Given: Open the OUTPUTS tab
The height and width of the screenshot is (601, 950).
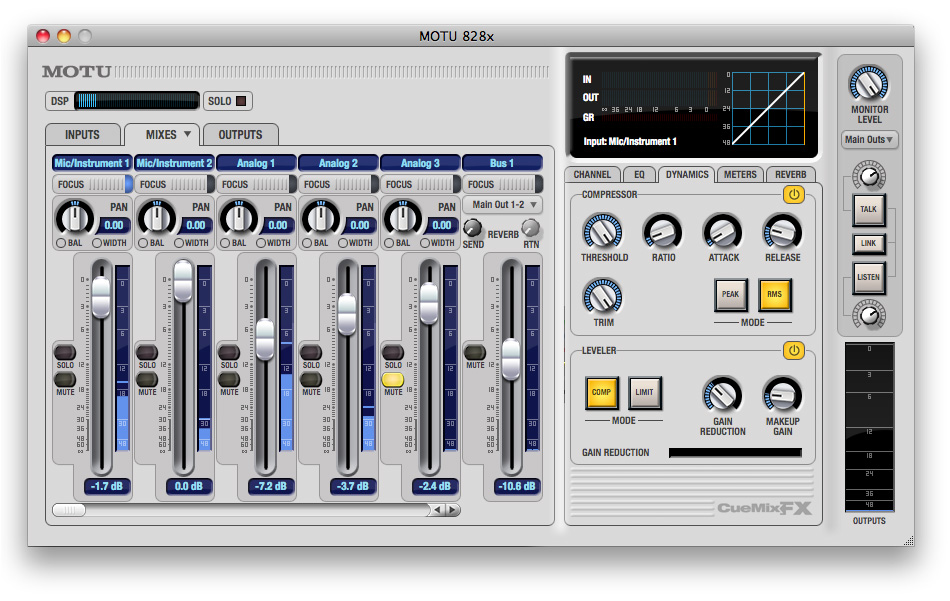Looking at the screenshot, I should [x=240, y=135].
